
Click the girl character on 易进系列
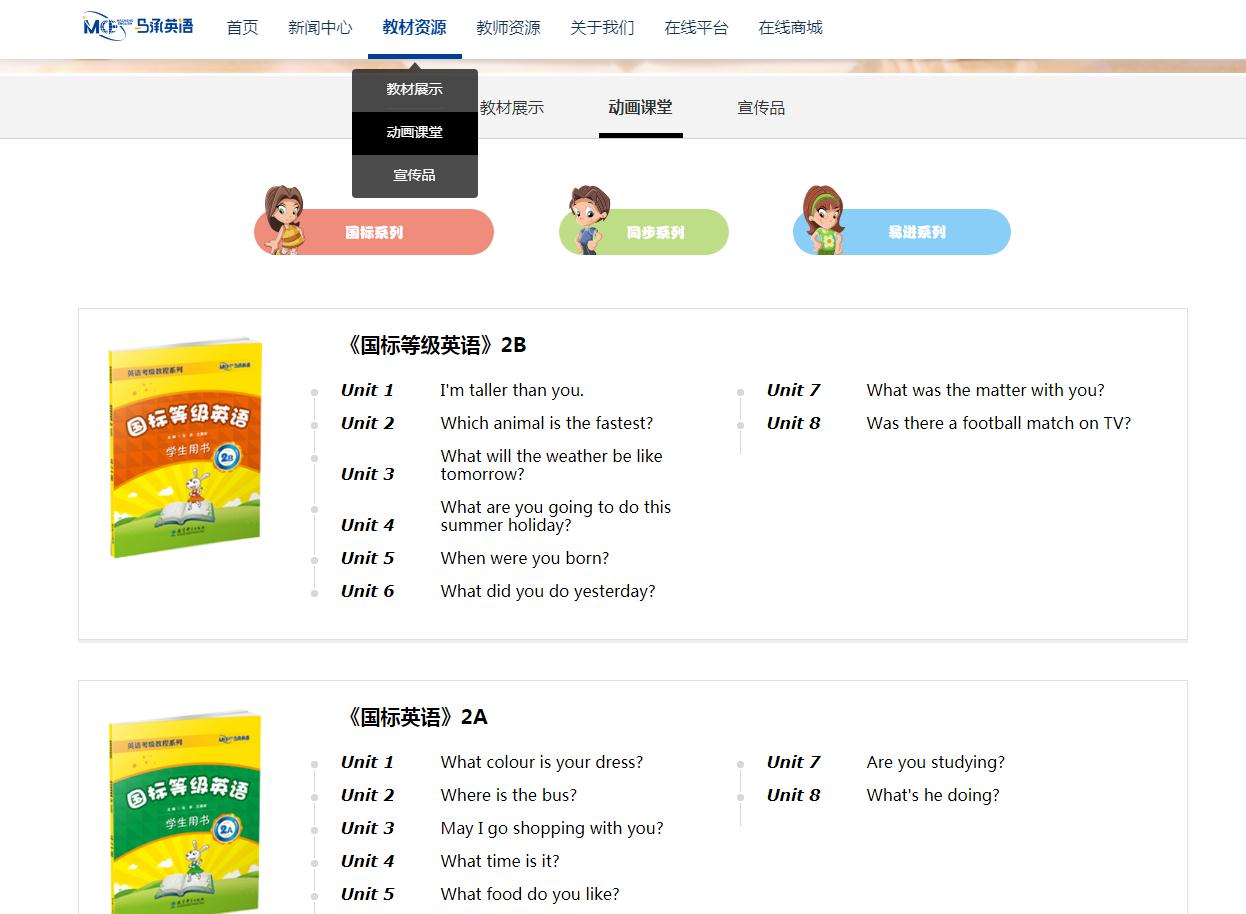824,219
